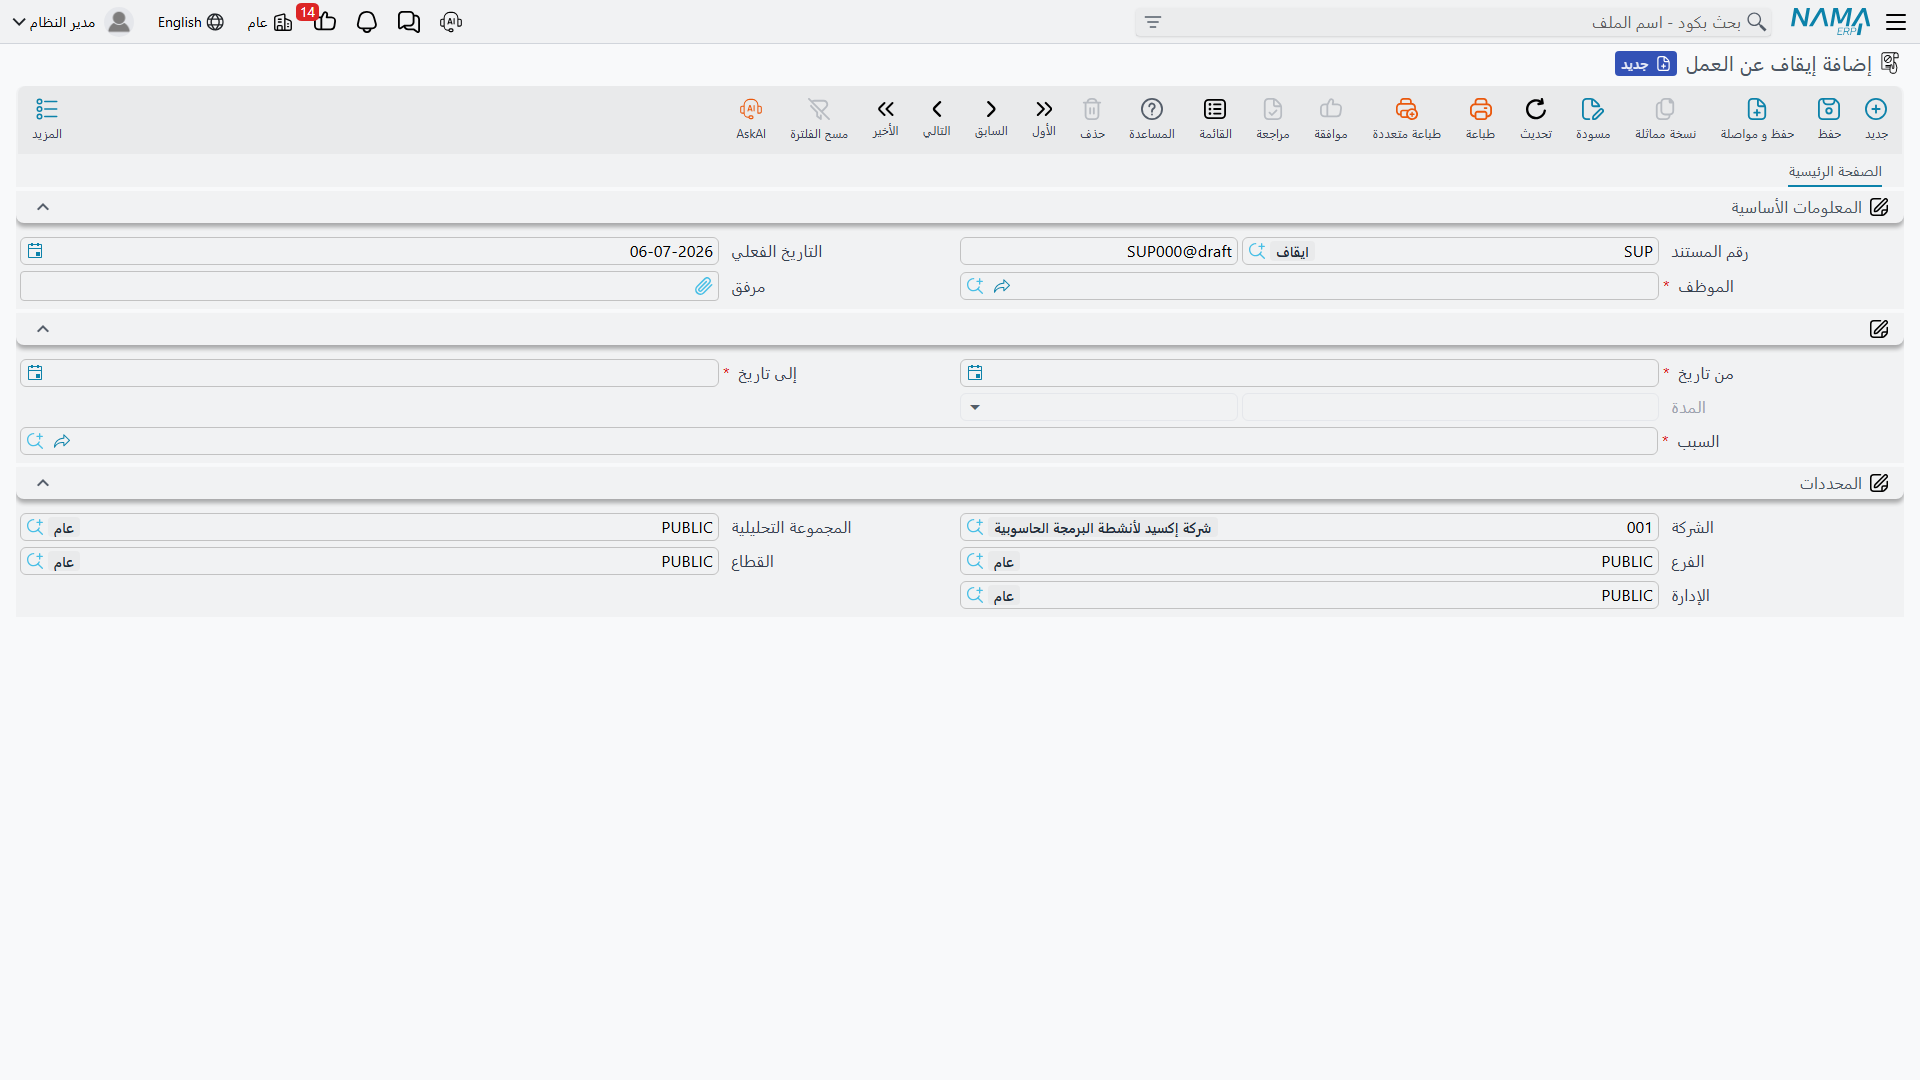Open the hamburger main menu
This screenshot has height=1080, width=1920.
[x=1896, y=22]
